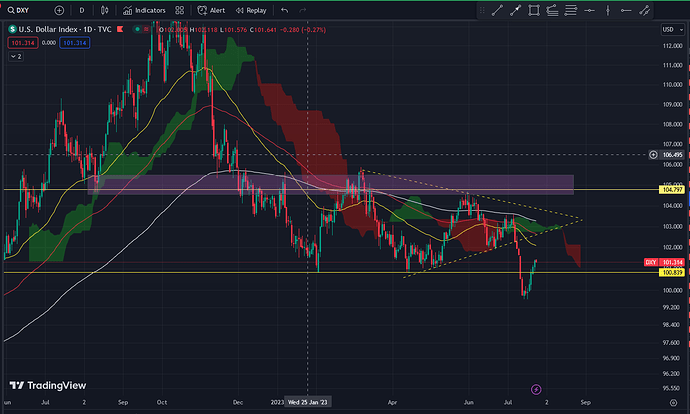Select the purple shaded resistance zone rectangle
The height and width of the screenshot is (414, 690).
[x=330, y=185]
